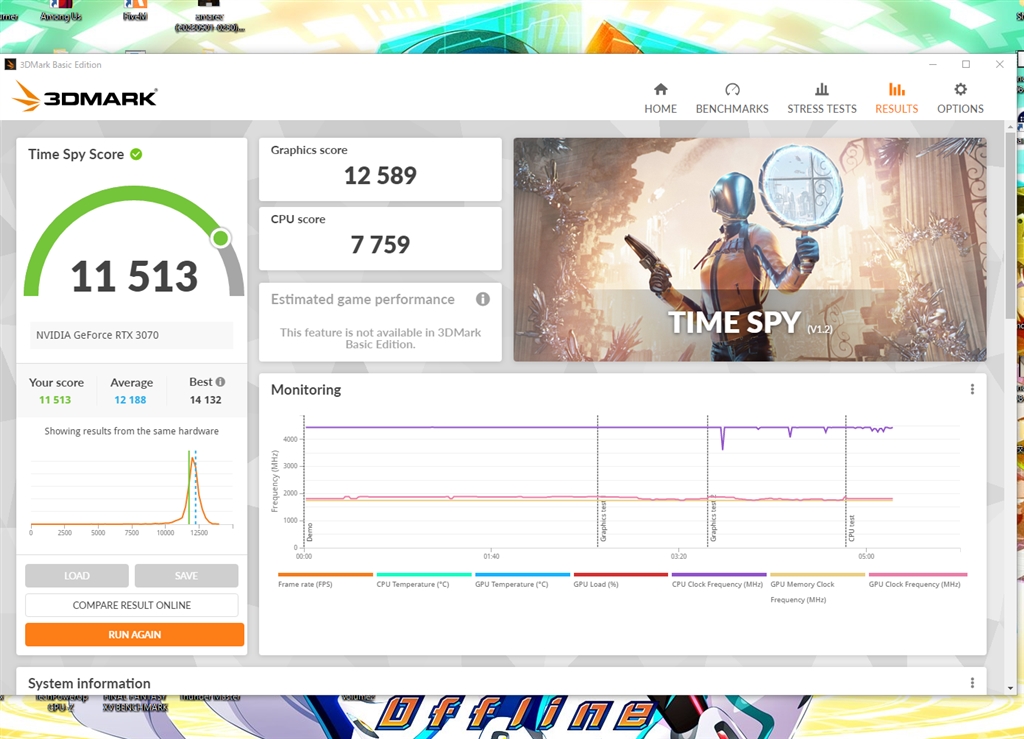Click the Time Spy banner image
Image resolution: width=1024 pixels, height=739 pixels.
750,249
